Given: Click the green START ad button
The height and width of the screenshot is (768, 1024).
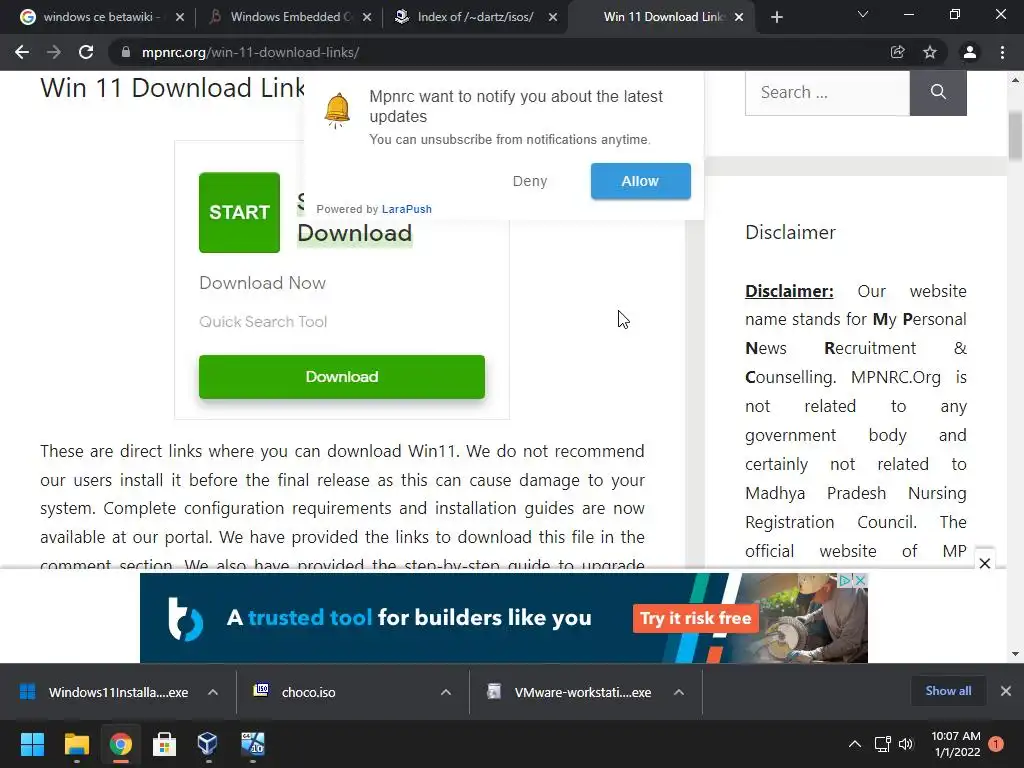Looking at the screenshot, I should point(239,212).
